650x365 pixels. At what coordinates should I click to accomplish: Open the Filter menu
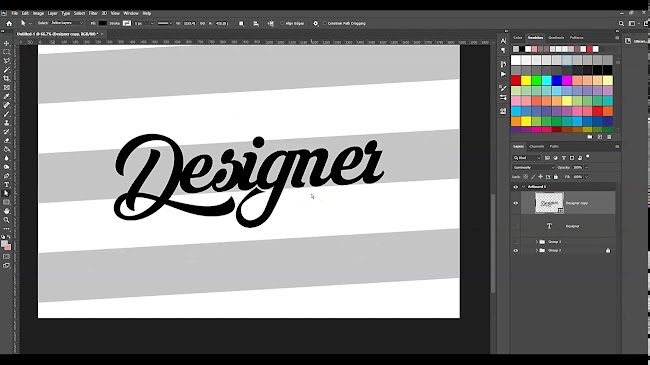click(x=93, y=13)
